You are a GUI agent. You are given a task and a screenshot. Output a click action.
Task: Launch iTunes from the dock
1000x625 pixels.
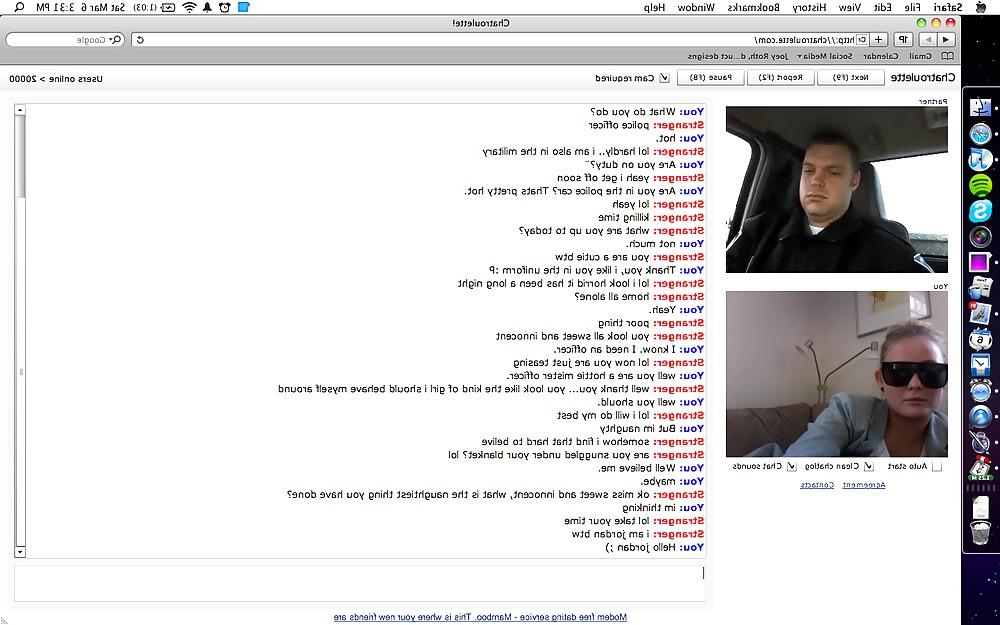tap(981, 159)
